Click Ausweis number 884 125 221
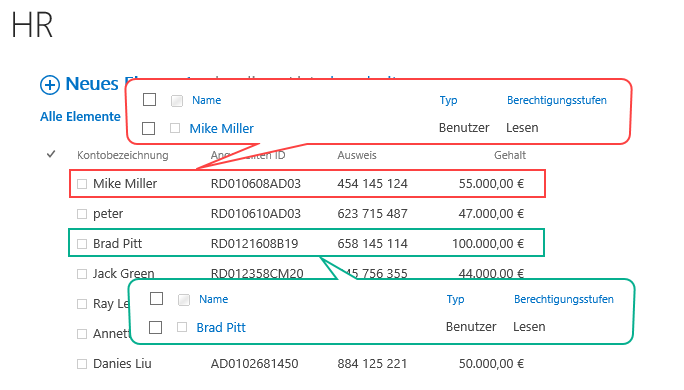The image size is (684, 390). point(372,363)
